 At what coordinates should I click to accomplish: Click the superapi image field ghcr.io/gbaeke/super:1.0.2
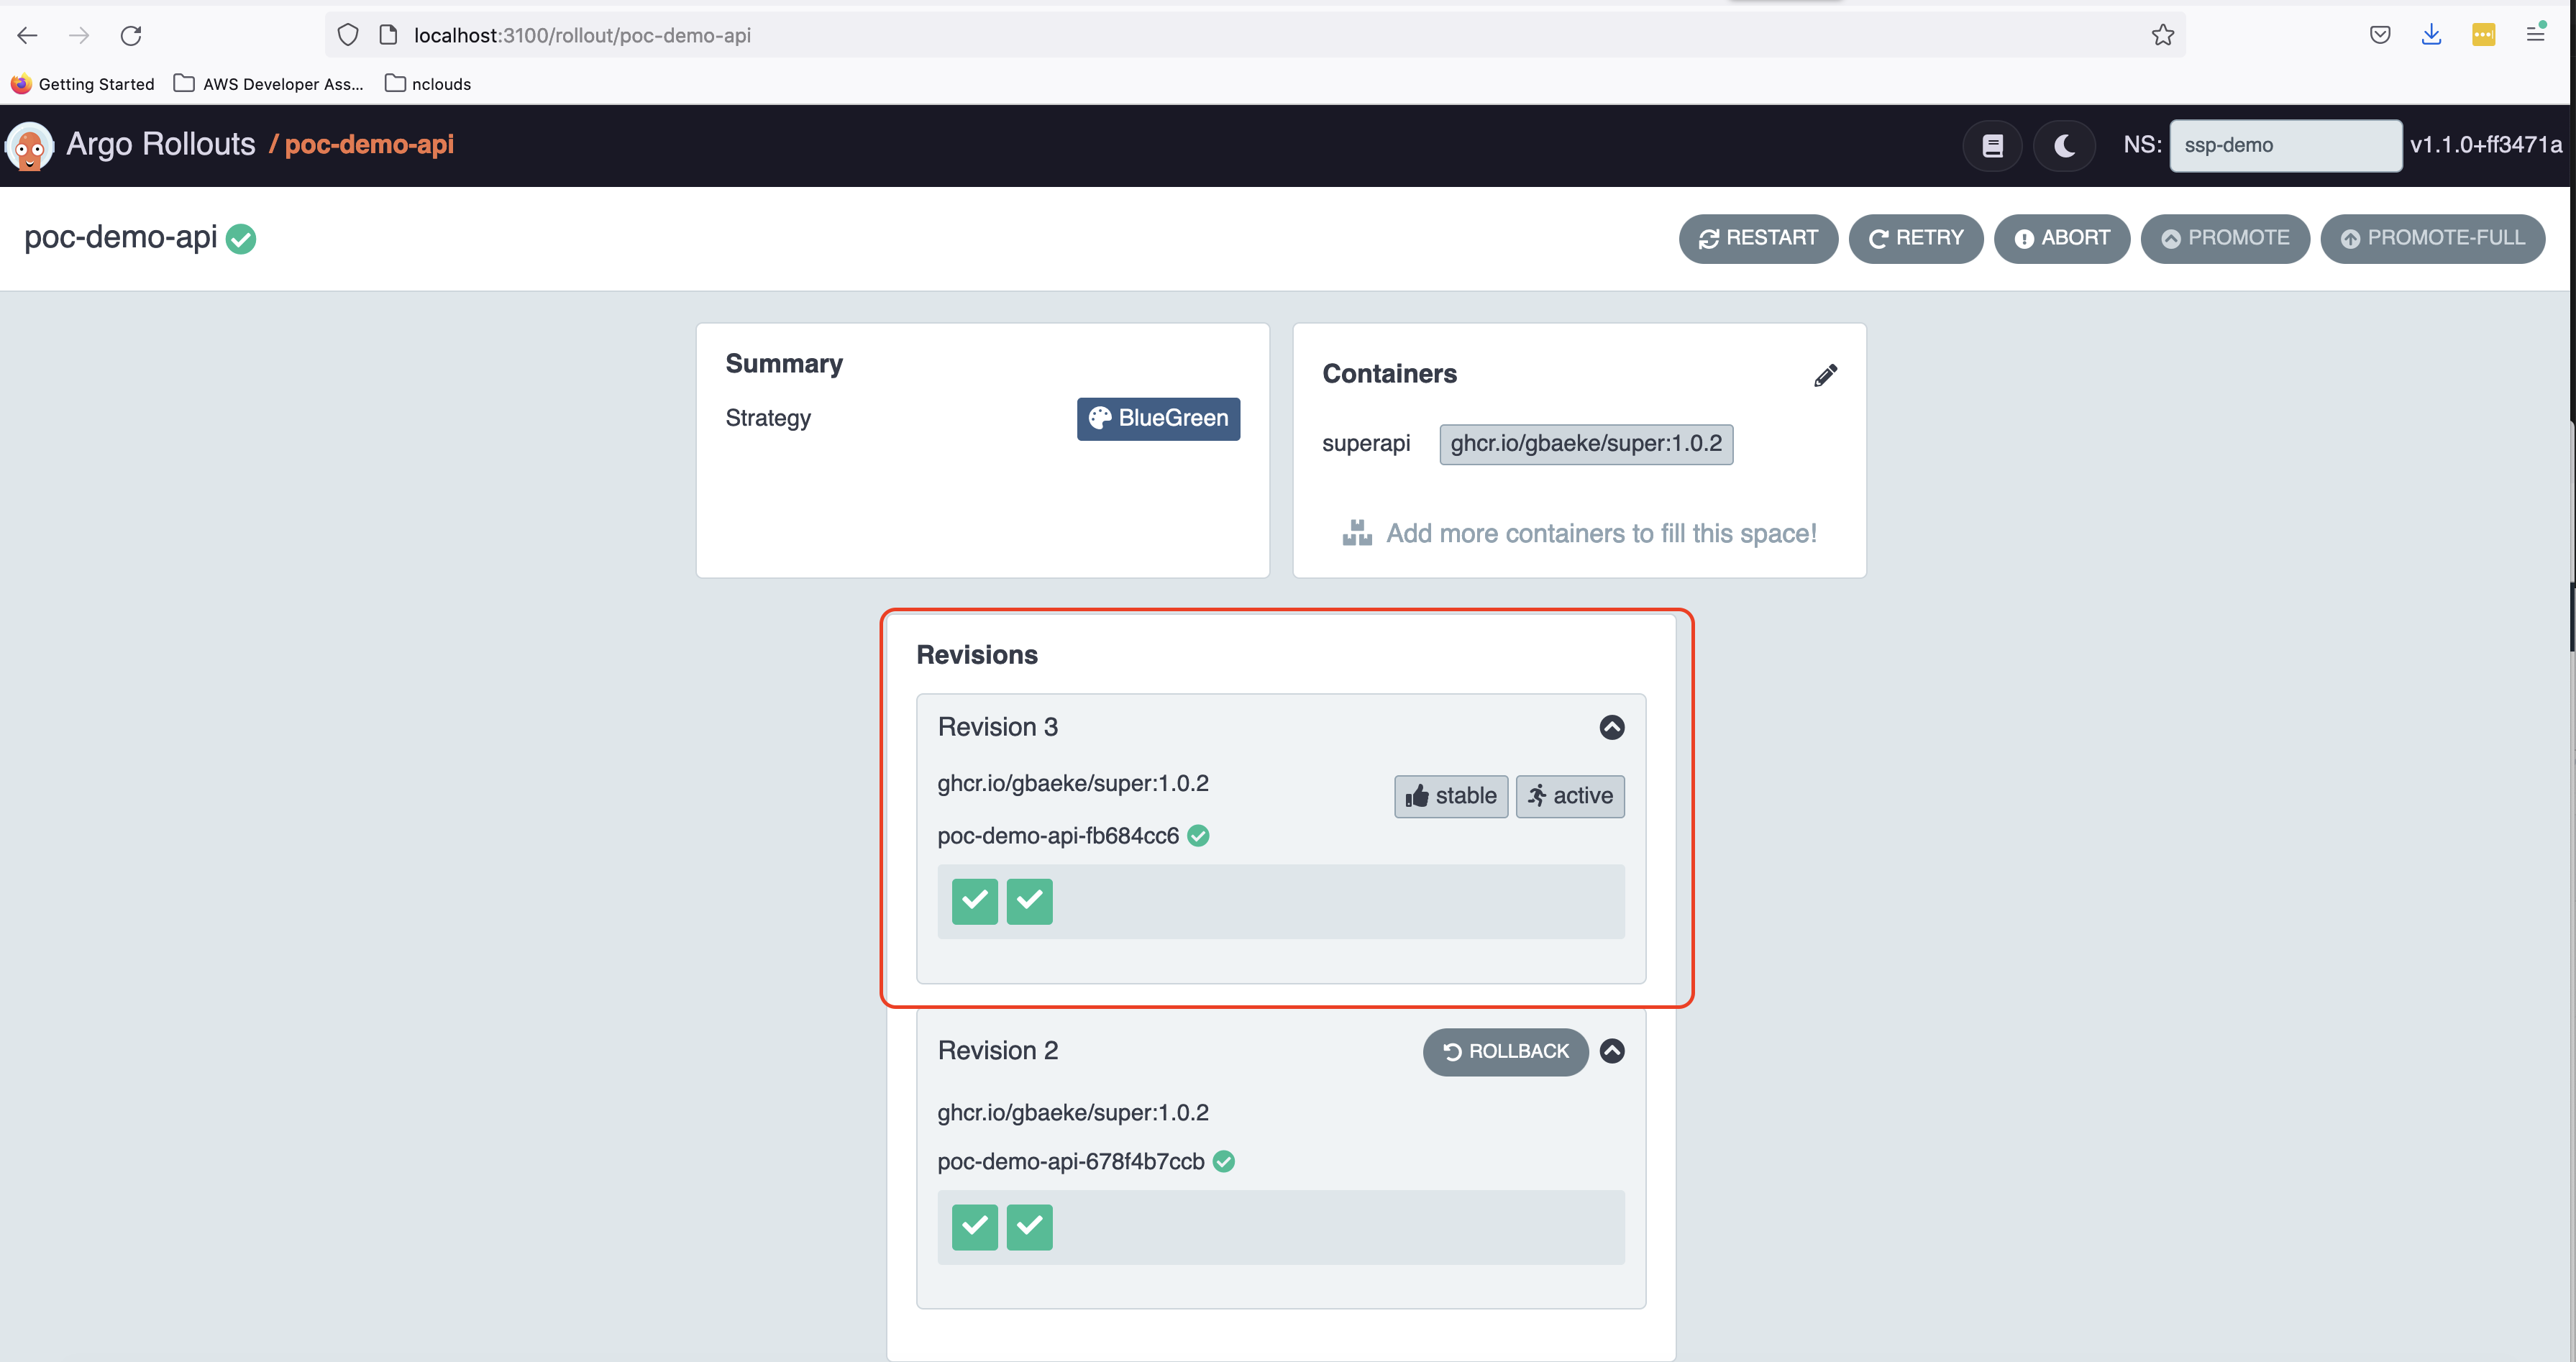(x=1586, y=444)
